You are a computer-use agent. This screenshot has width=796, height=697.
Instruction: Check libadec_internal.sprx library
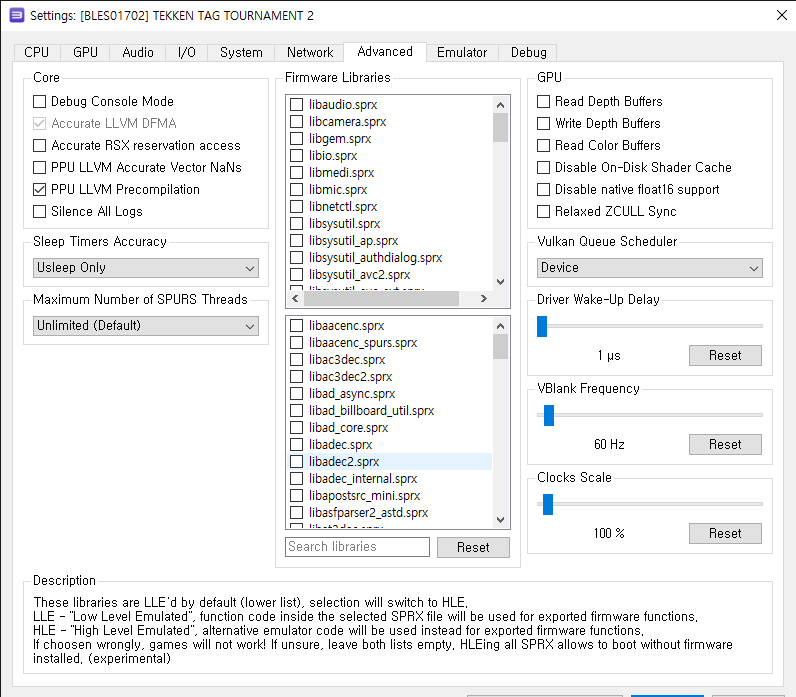pyautogui.click(x=296, y=479)
